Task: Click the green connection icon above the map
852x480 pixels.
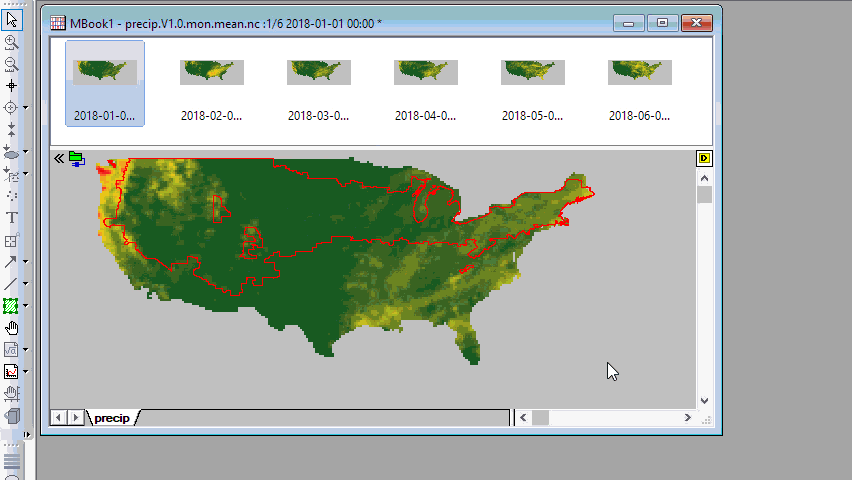Action: click(x=77, y=159)
